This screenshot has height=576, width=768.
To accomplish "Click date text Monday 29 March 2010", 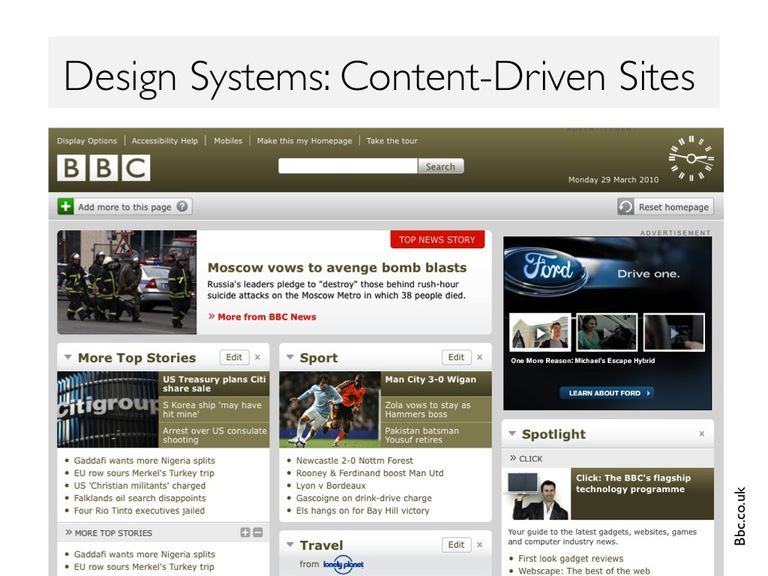I will (613, 180).
